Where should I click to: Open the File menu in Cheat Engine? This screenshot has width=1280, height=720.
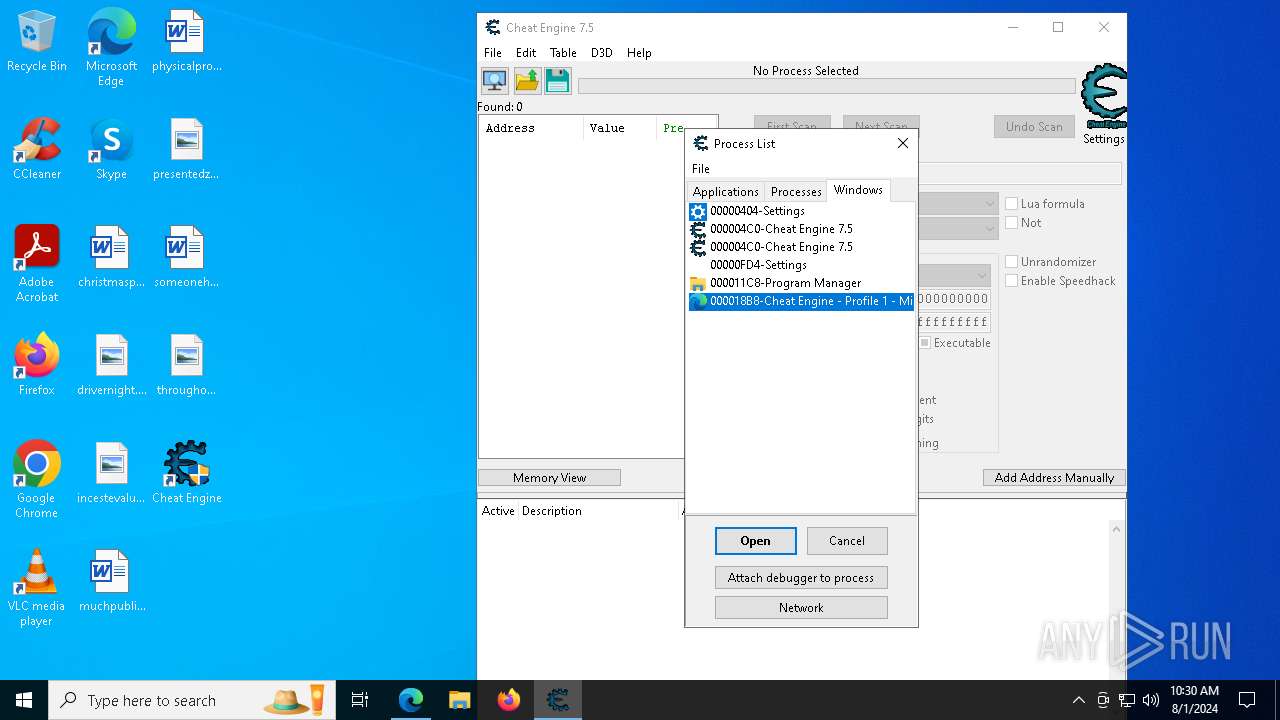[x=493, y=53]
